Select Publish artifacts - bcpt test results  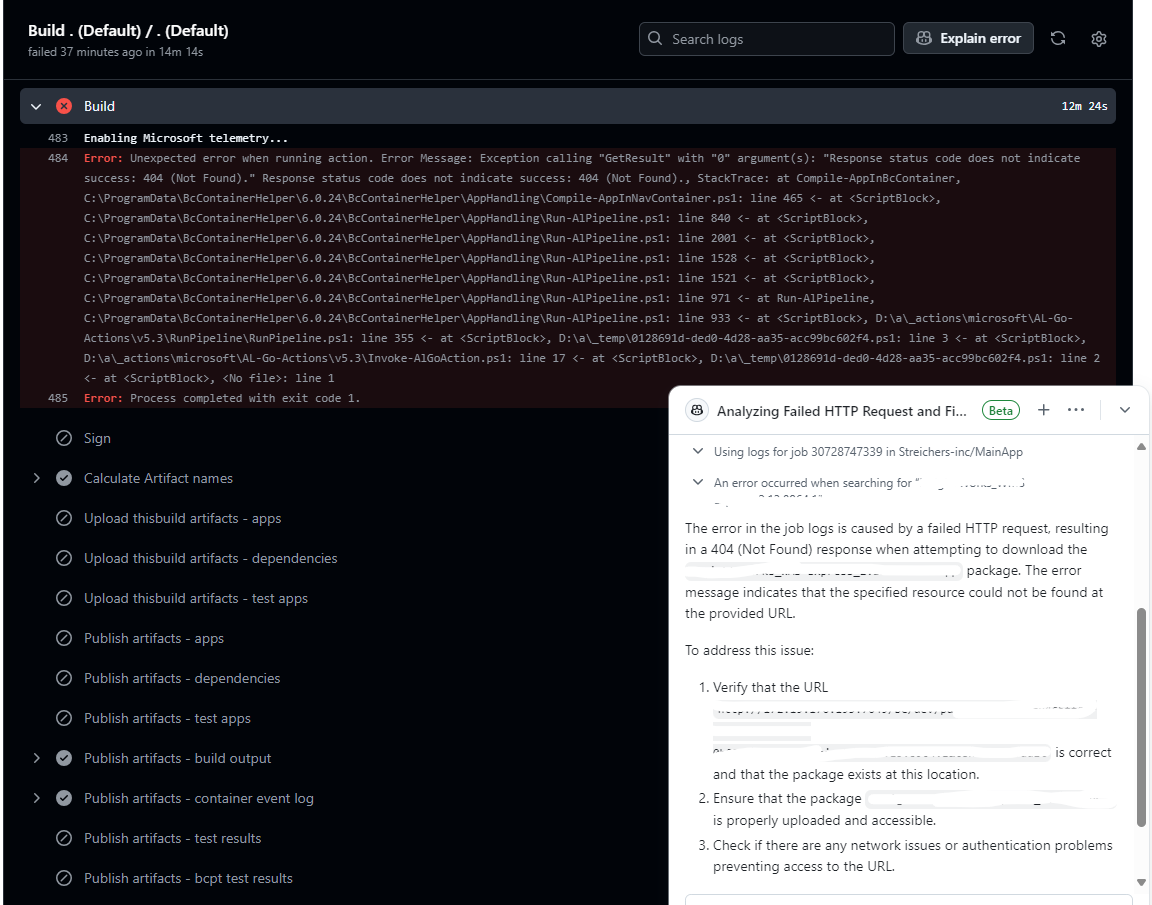tap(188, 879)
